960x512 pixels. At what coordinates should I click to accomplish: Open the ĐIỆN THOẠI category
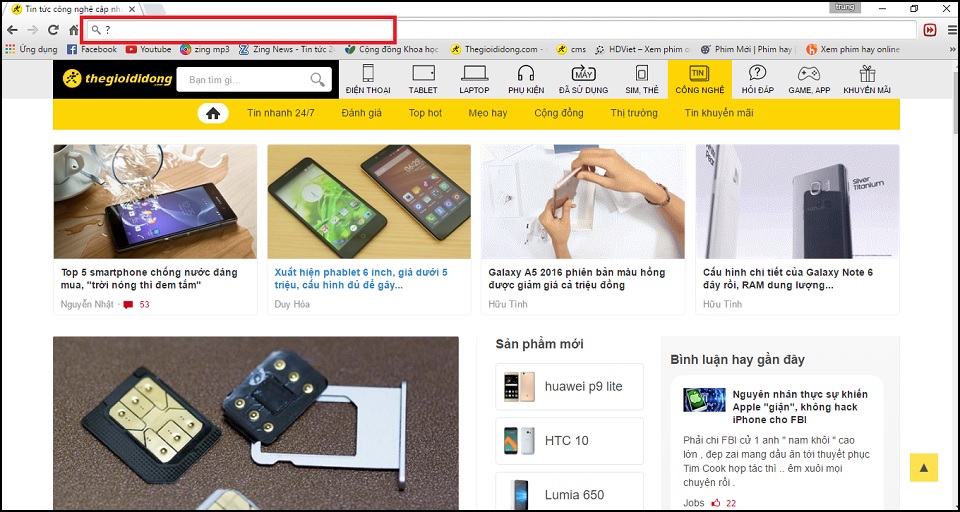367,79
